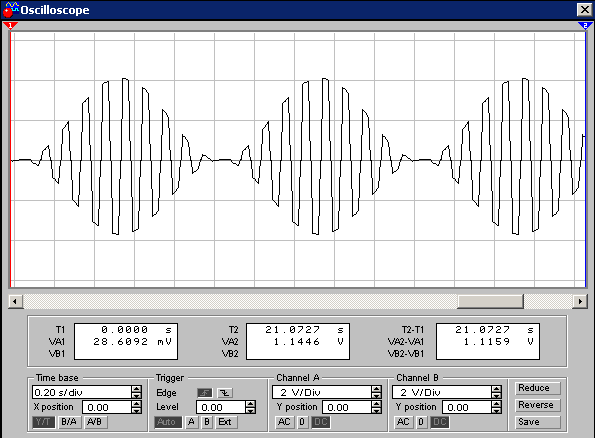
Task: Decrease the X position value
Action: point(137,410)
